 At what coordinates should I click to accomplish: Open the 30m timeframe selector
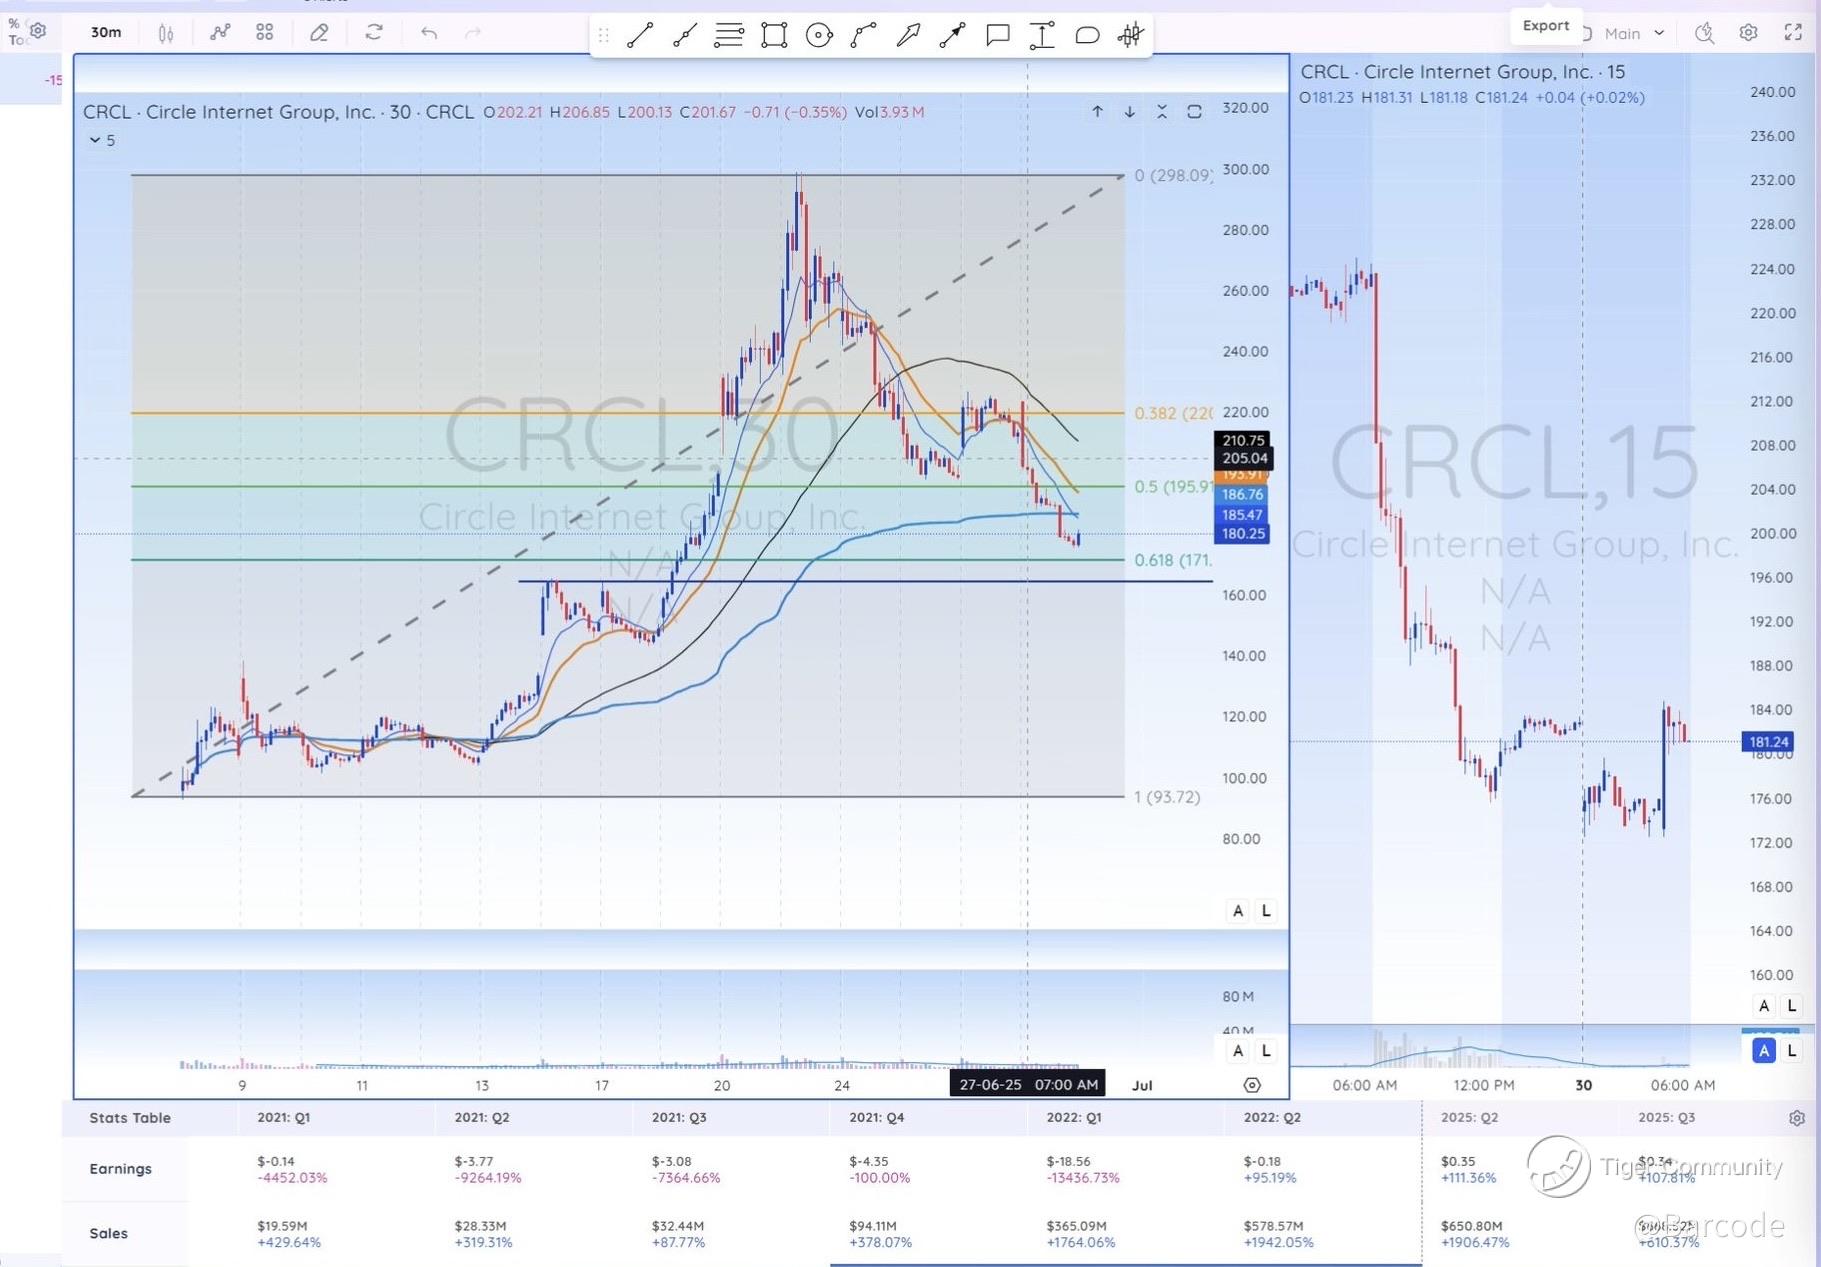click(106, 32)
